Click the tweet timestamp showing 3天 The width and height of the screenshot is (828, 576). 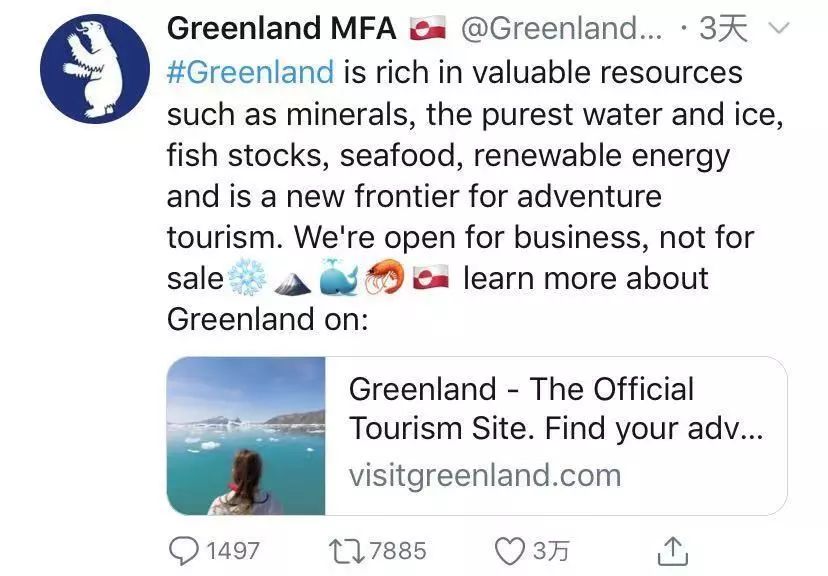(x=722, y=29)
